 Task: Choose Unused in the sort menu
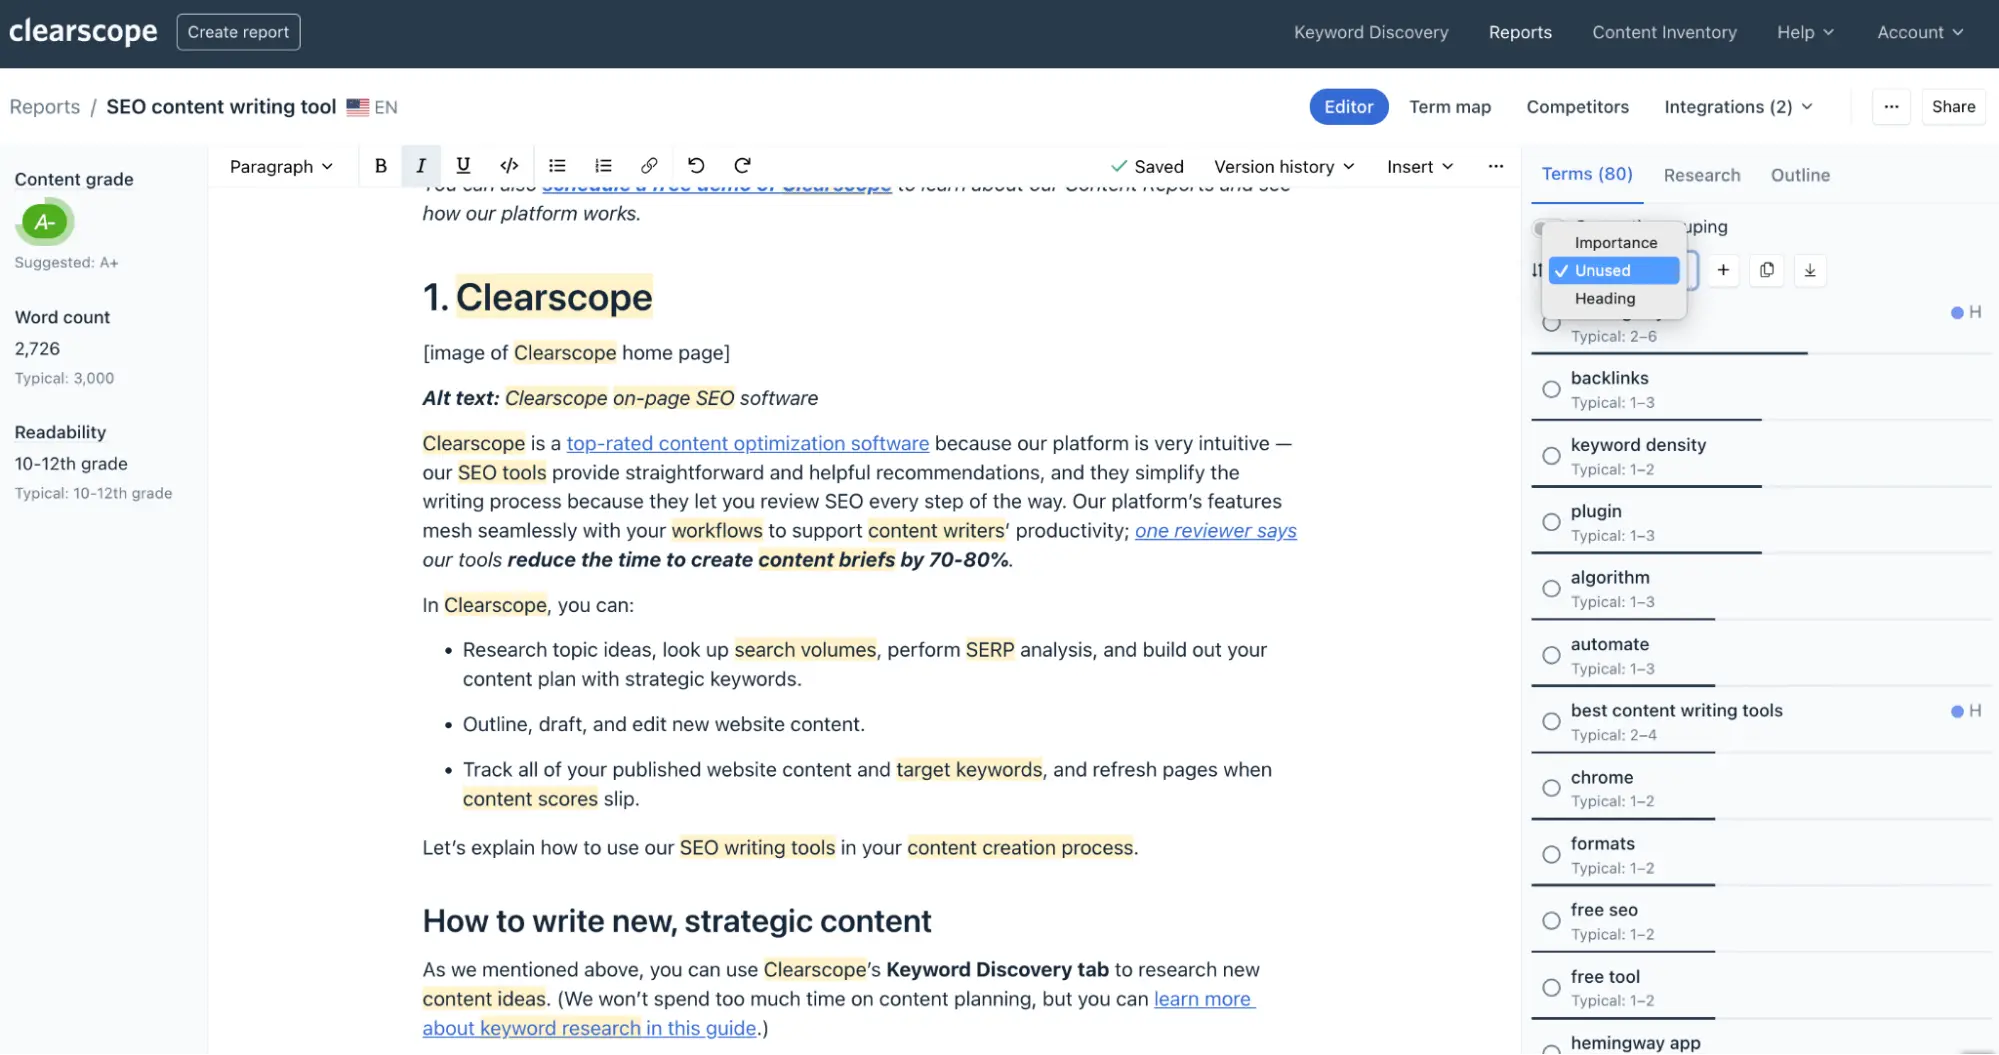click(1614, 270)
